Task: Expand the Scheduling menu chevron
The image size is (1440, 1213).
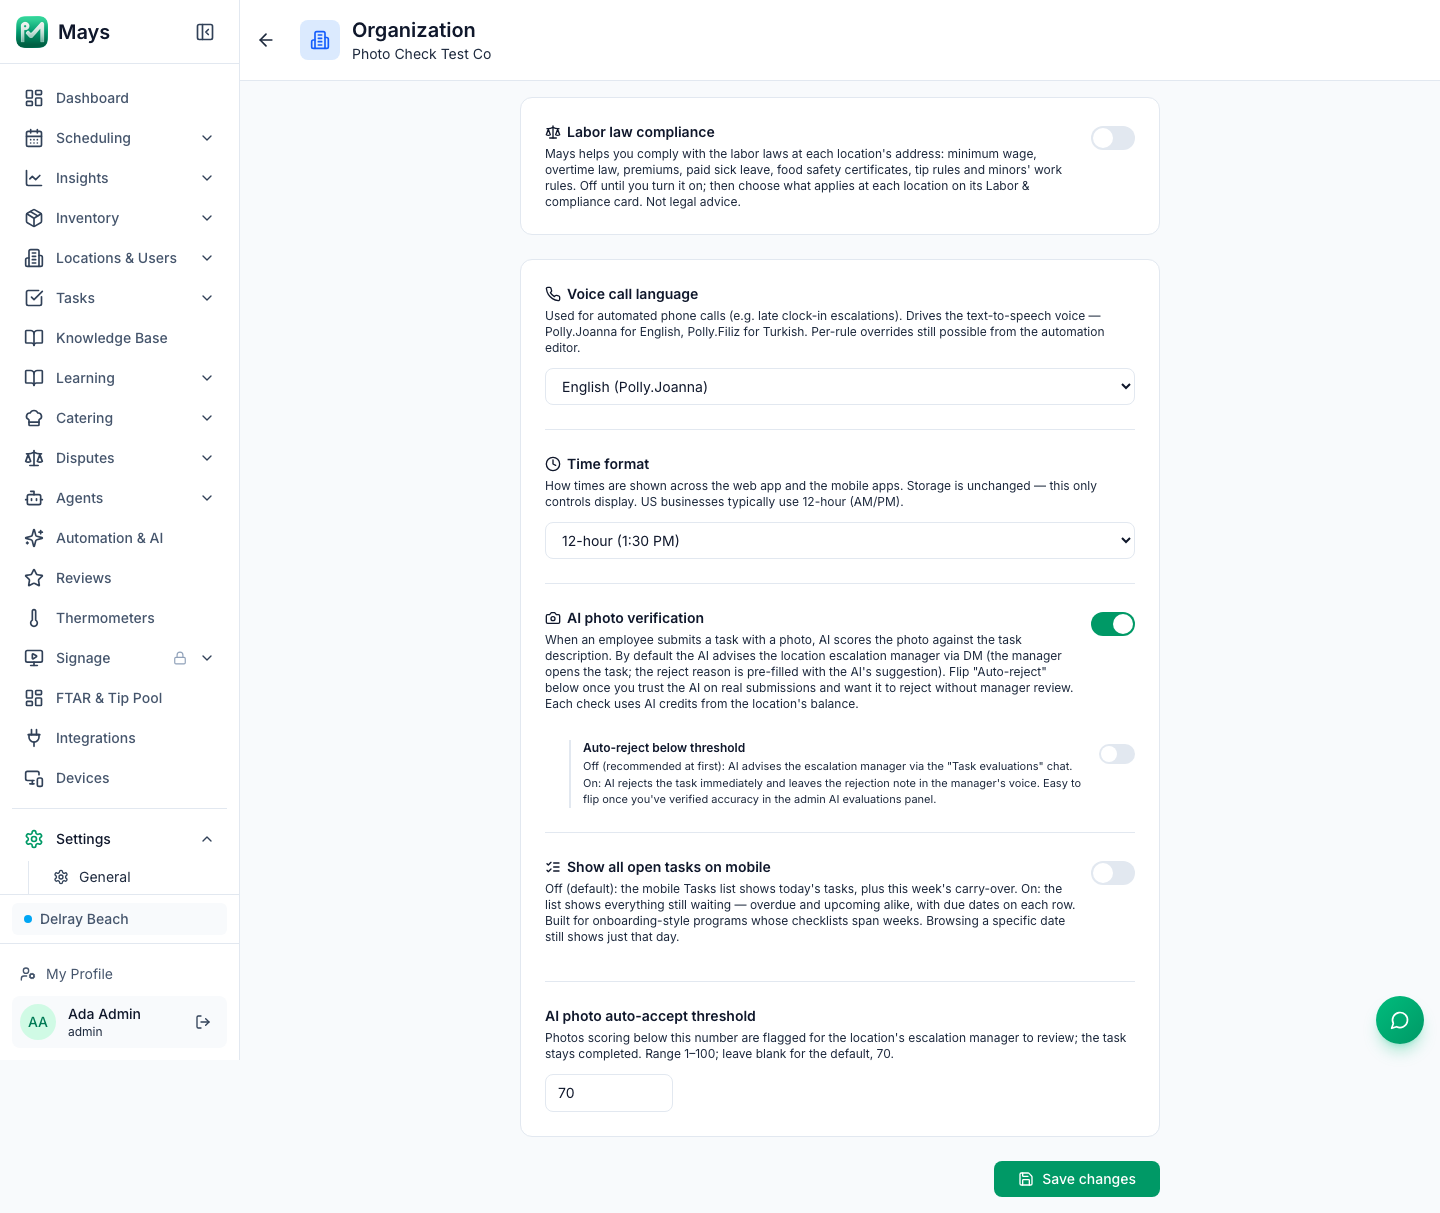Action: [x=207, y=138]
